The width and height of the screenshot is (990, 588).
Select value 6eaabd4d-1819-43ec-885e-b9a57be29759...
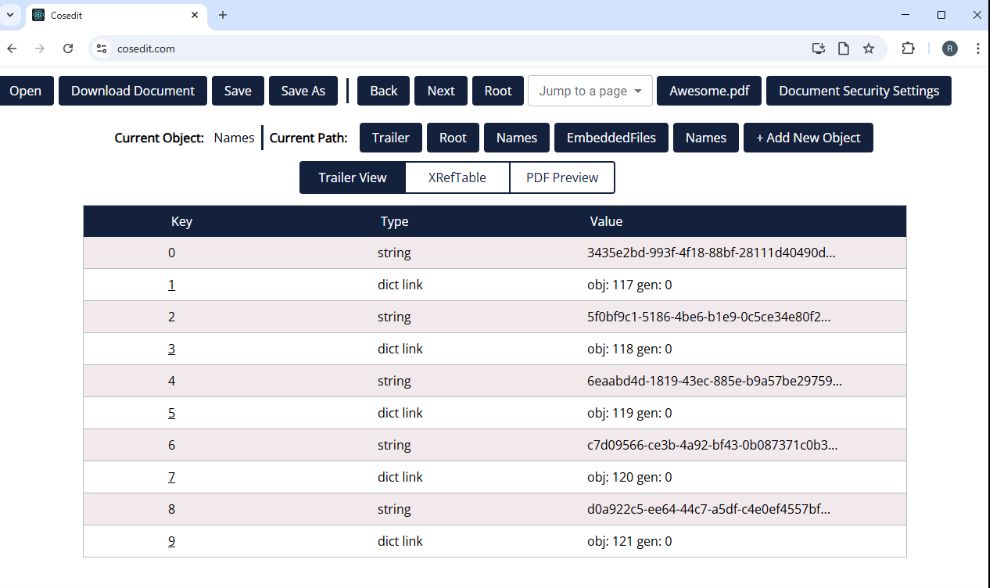[714, 381]
